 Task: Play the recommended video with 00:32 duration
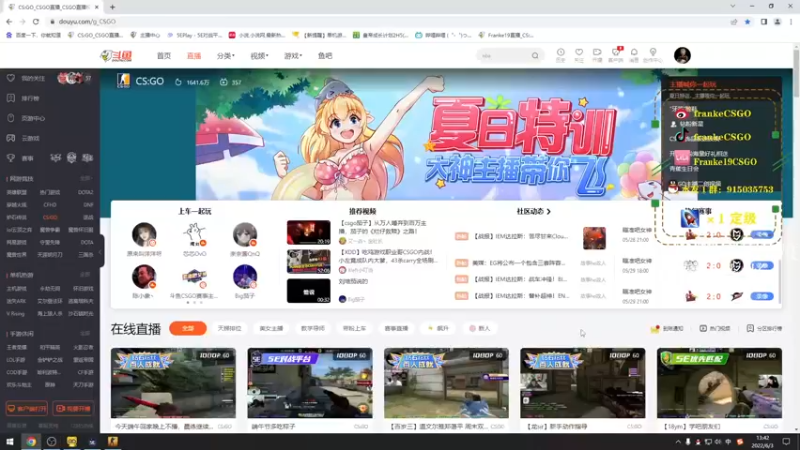[308, 291]
